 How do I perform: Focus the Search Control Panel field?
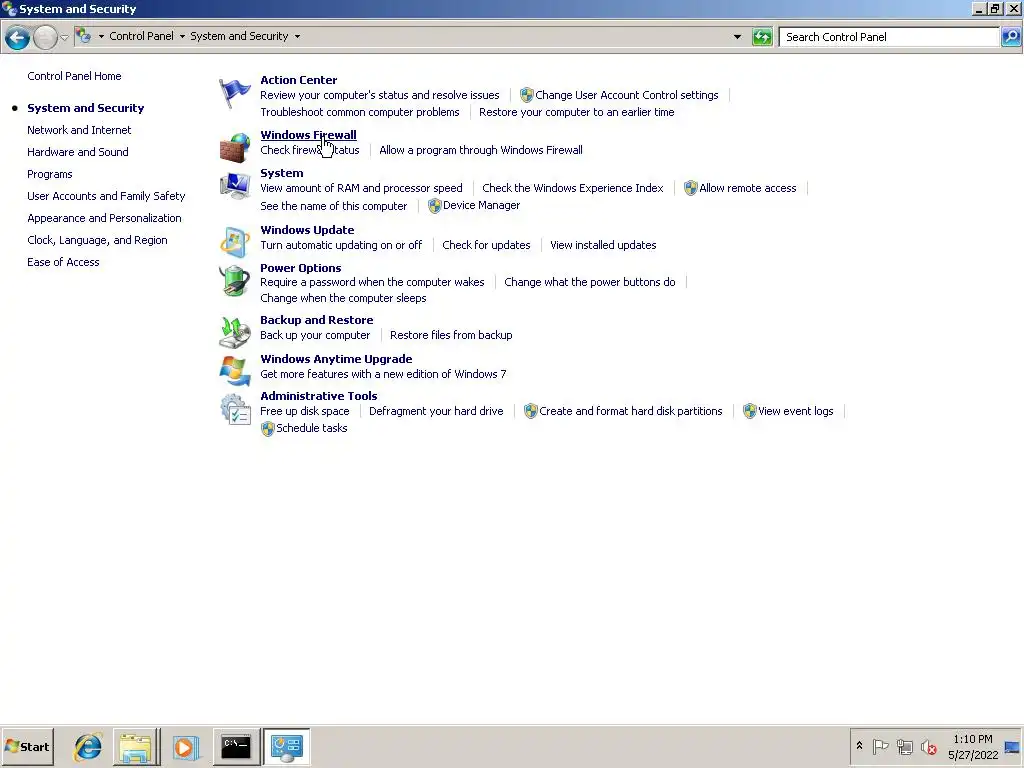[x=889, y=37]
